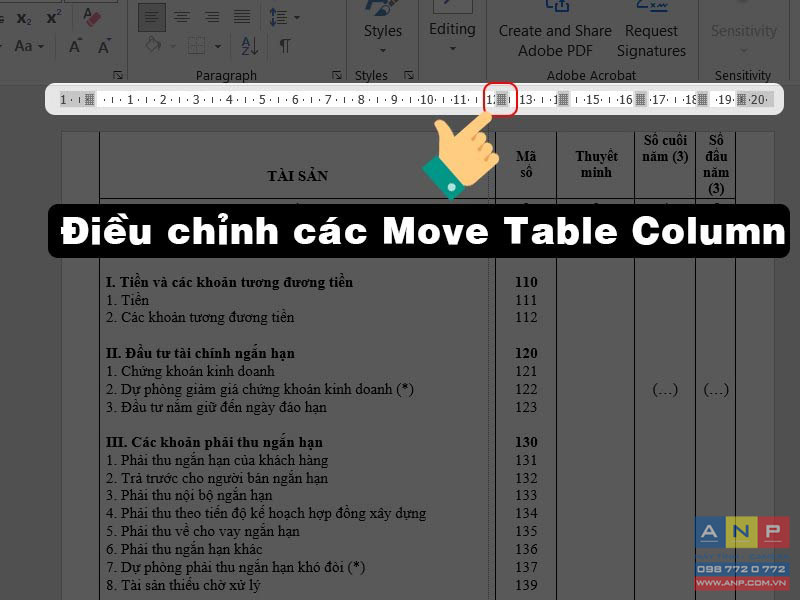Toggle show/hide paragraph marks (¶)
800x600 pixels.
285,46
